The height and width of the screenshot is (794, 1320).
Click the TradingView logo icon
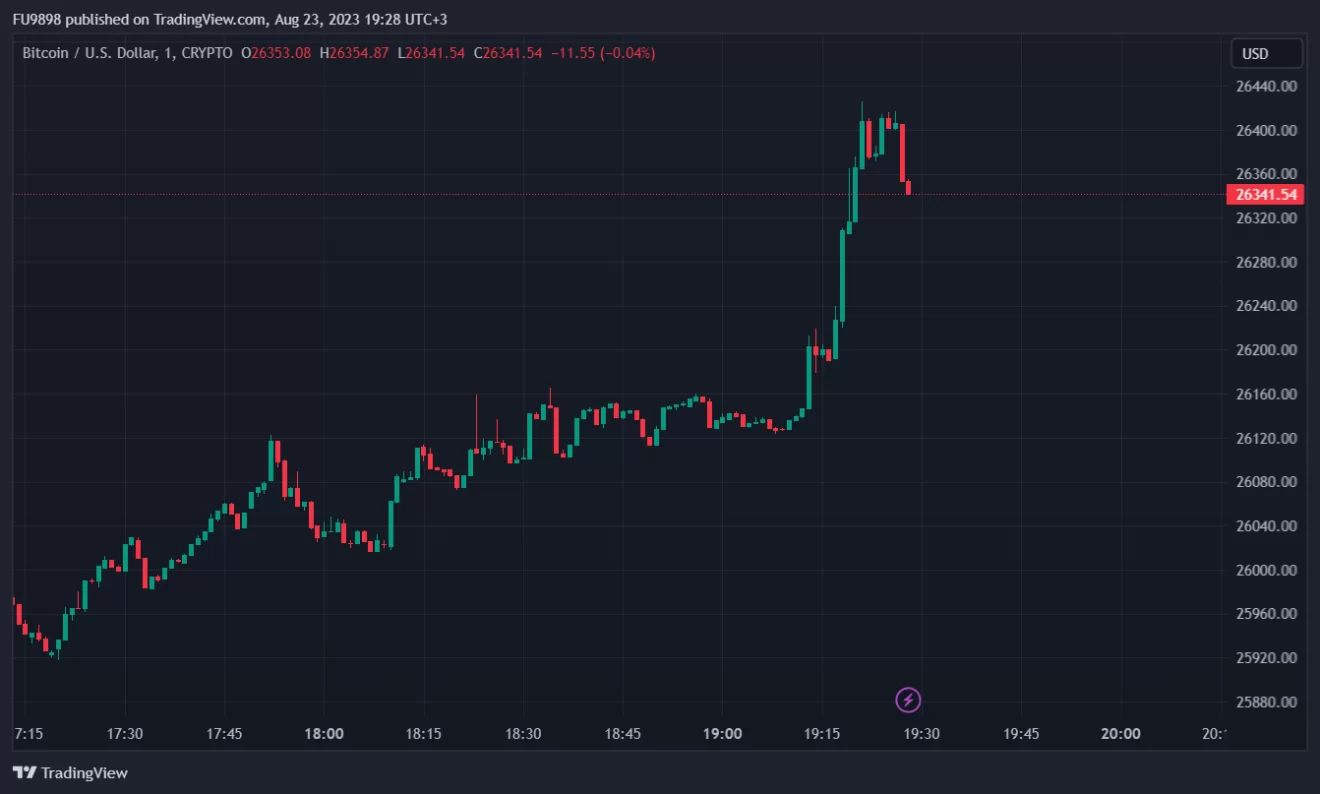pos(24,773)
